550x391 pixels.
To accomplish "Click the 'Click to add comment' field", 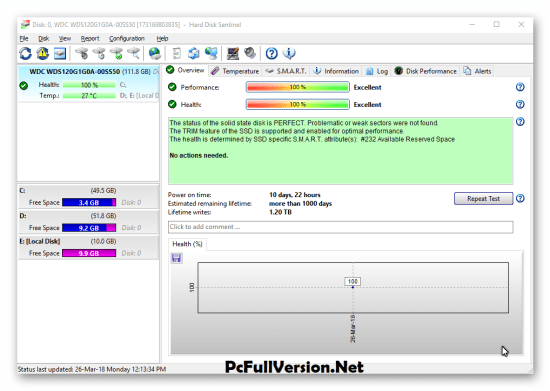I will pos(340,227).
